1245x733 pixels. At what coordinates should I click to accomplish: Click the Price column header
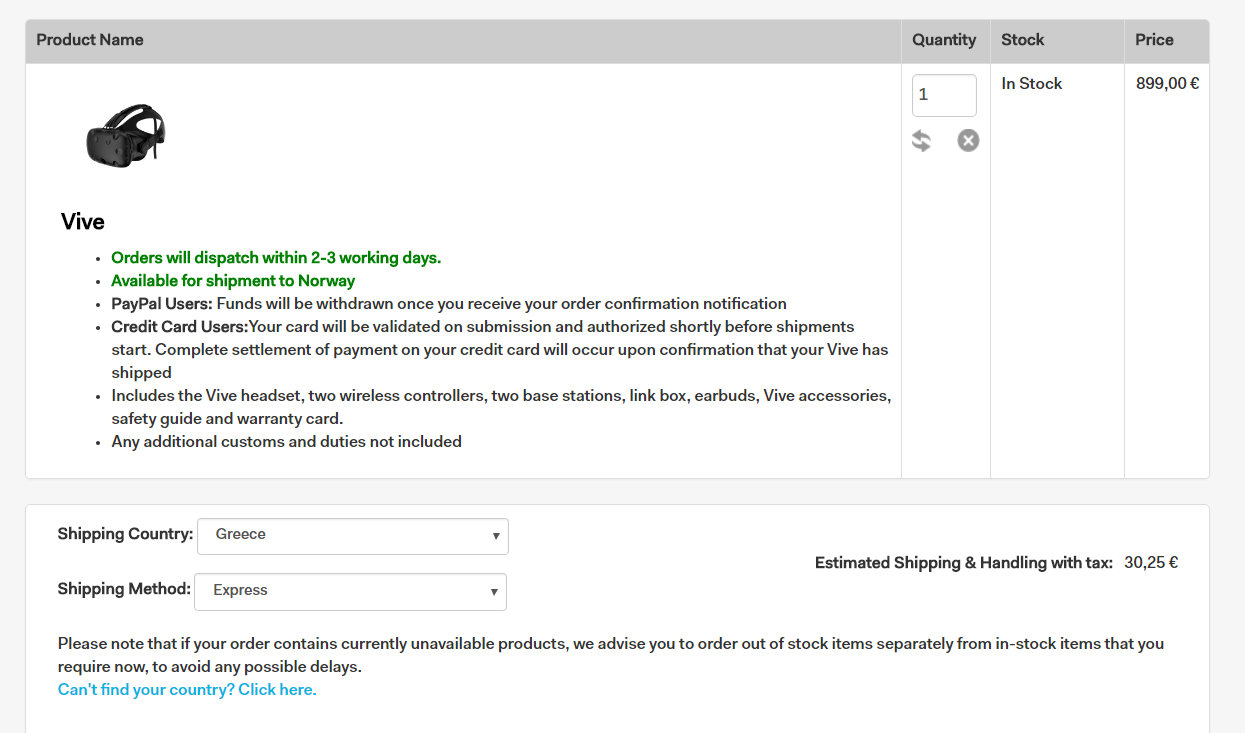[1154, 40]
